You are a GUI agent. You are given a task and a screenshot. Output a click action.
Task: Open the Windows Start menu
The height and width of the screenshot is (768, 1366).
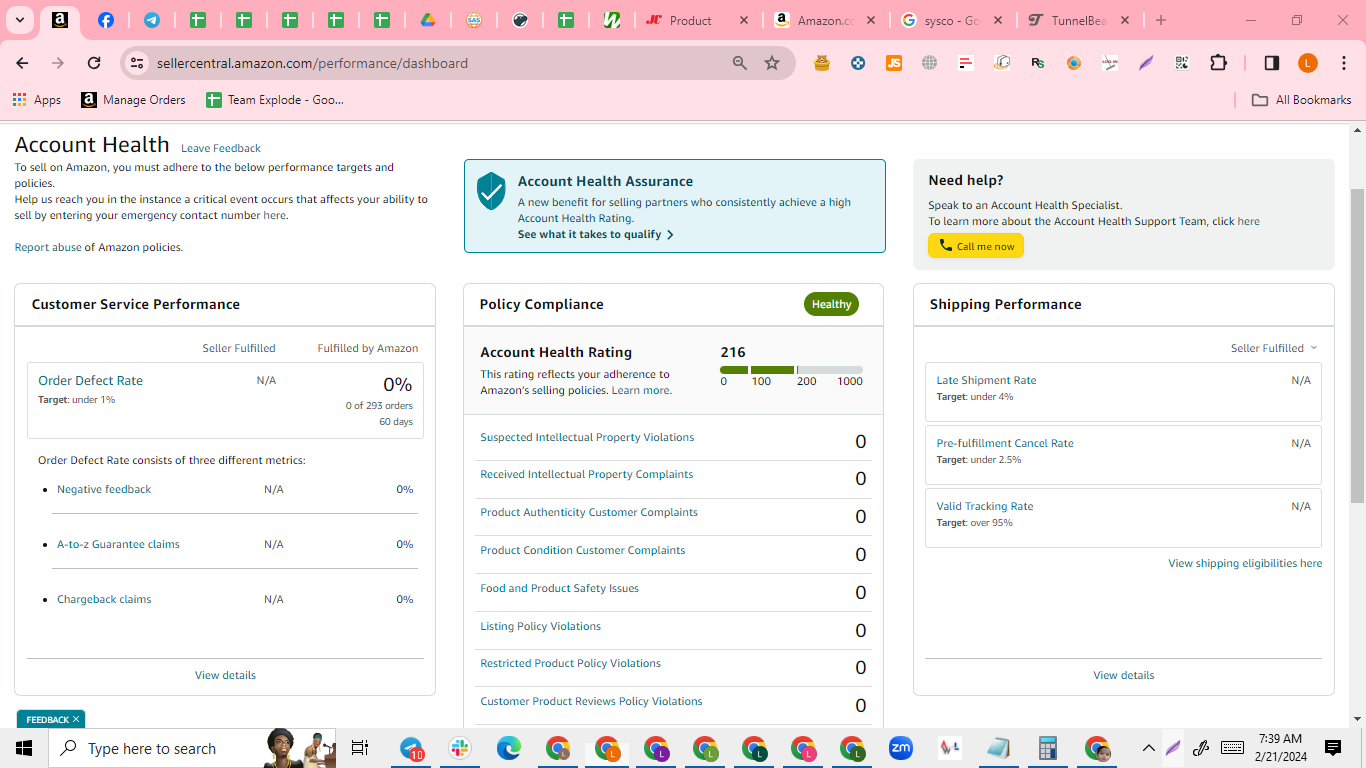[23, 748]
